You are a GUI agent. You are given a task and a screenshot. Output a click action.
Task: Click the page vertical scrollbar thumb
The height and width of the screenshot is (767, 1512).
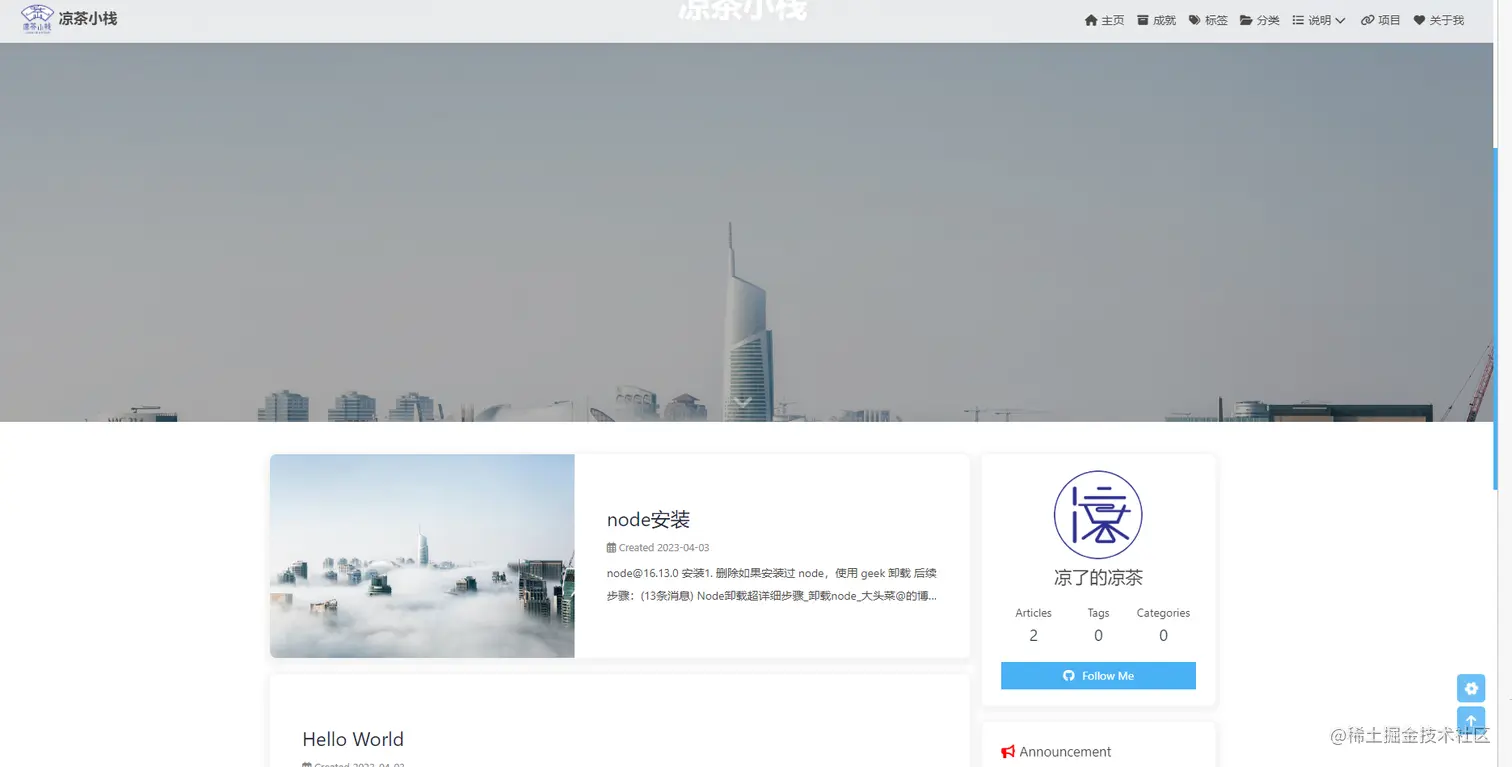[1496, 318]
